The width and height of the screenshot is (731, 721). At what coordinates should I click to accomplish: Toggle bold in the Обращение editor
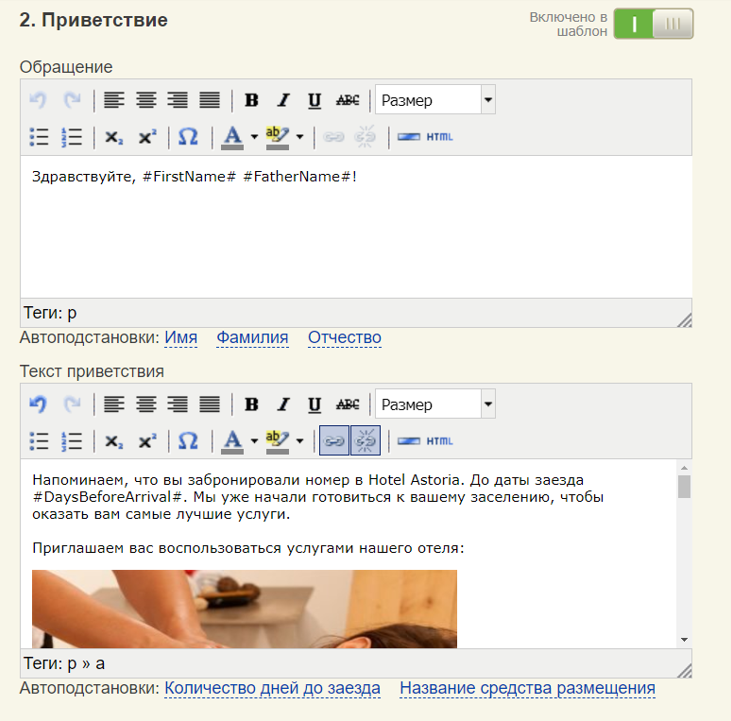pos(252,100)
